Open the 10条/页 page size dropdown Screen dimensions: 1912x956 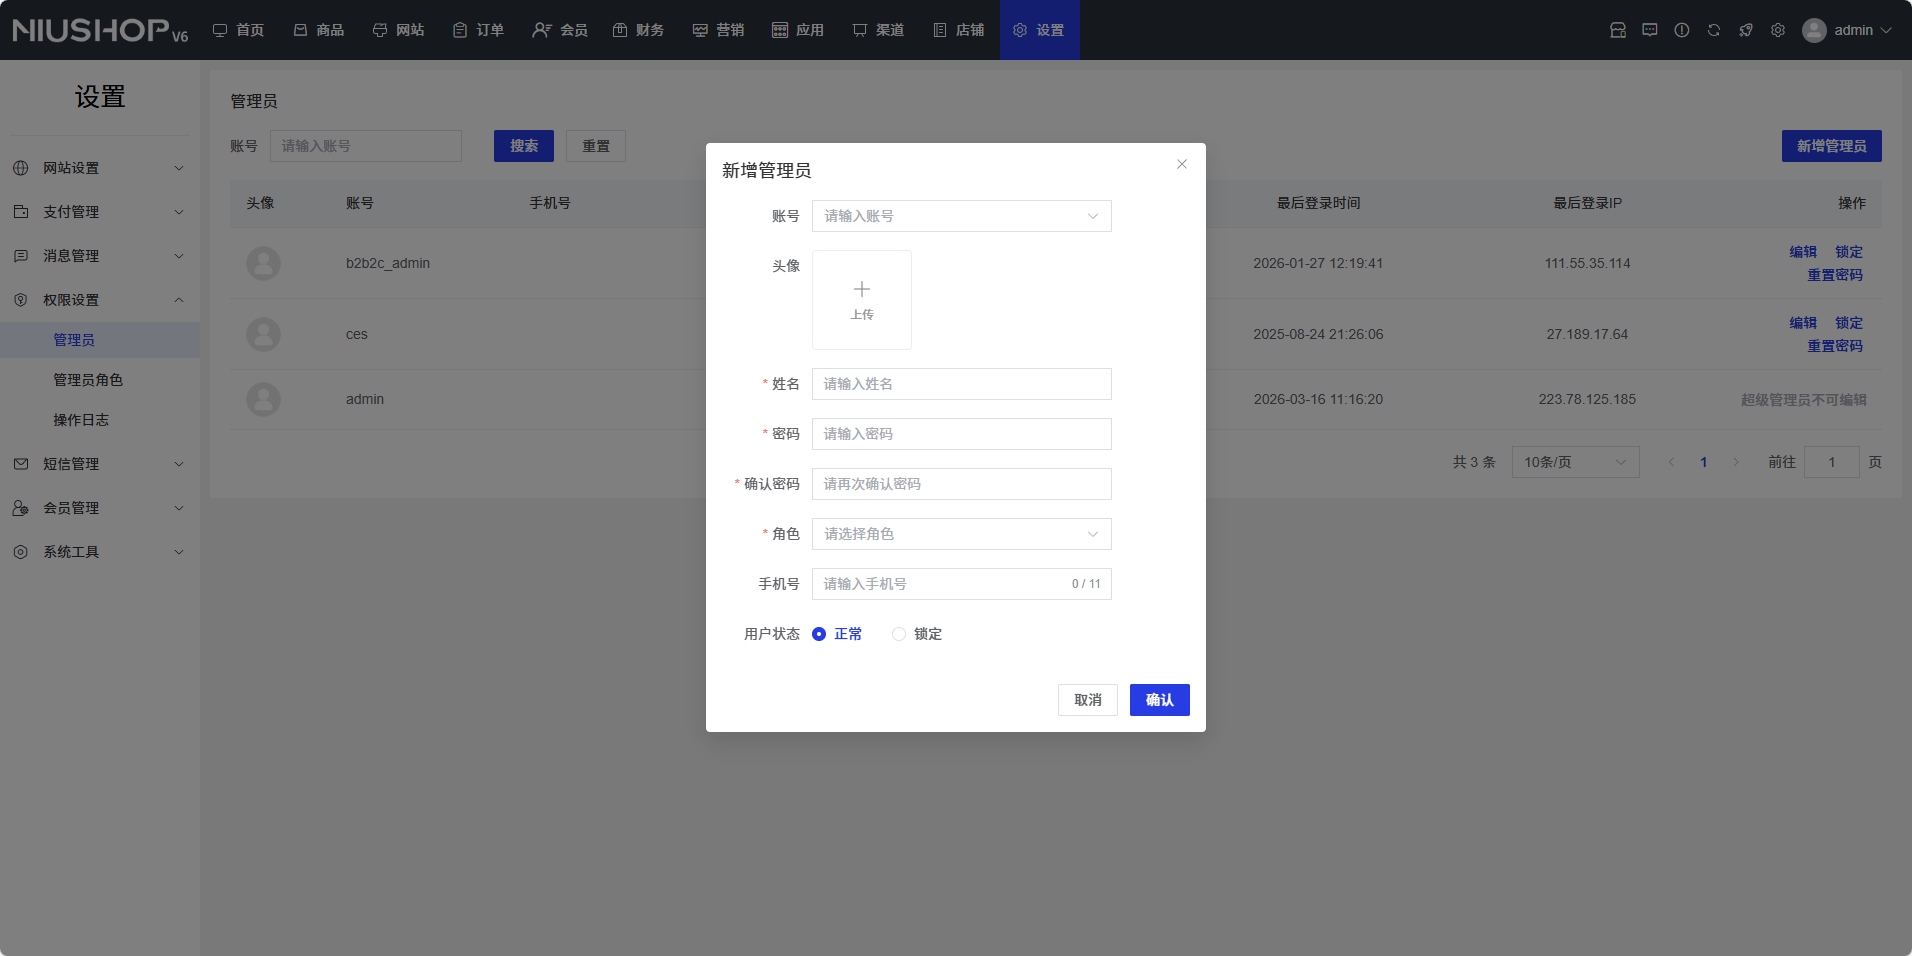pos(1574,462)
